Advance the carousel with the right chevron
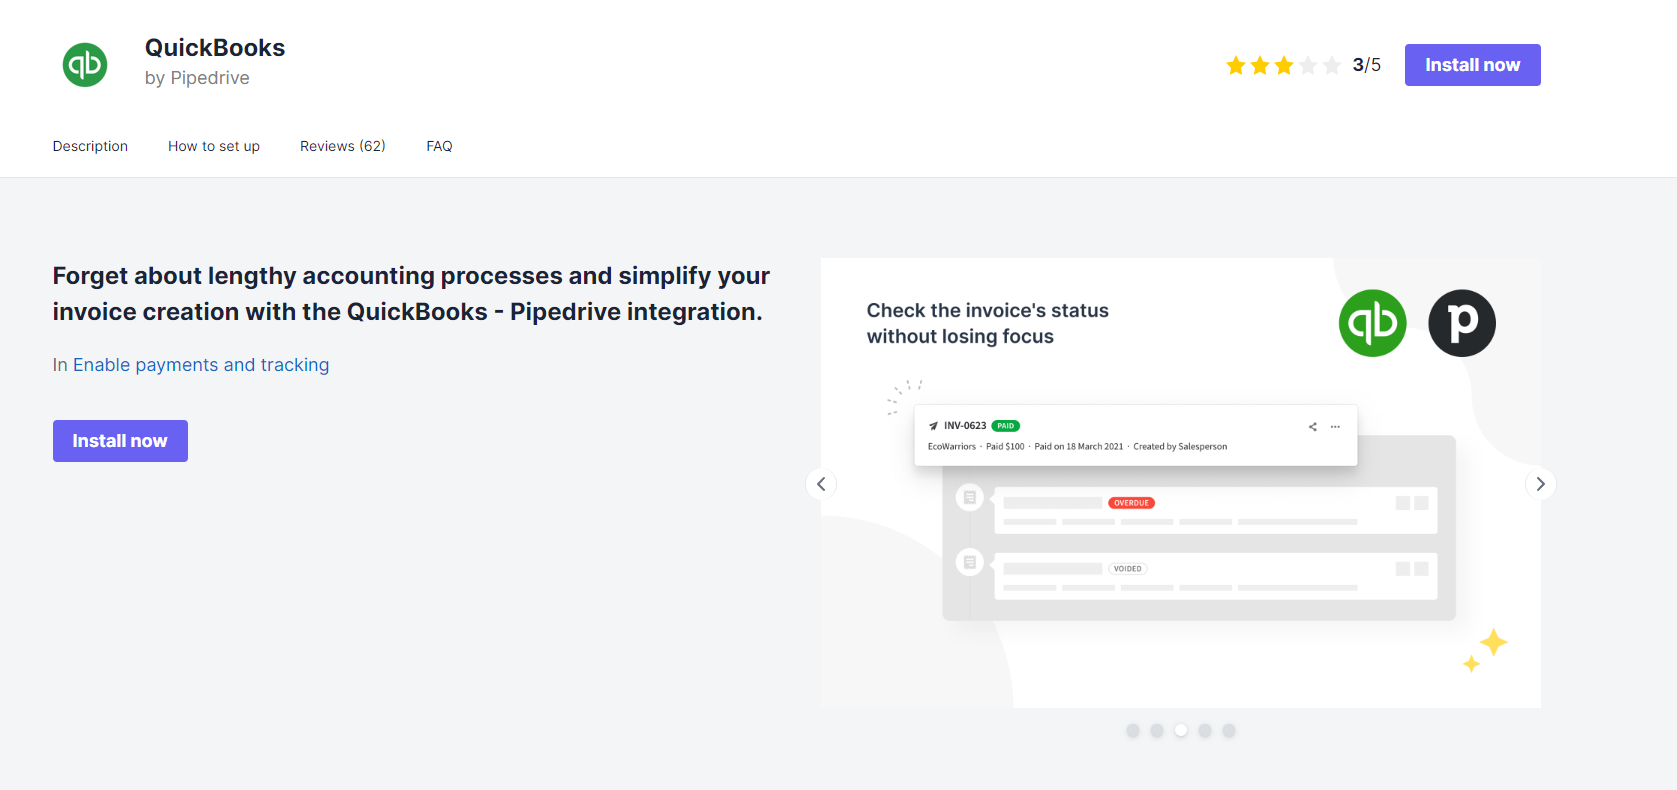This screenshot has height=790, width=1677. [x=1540, y=483]
